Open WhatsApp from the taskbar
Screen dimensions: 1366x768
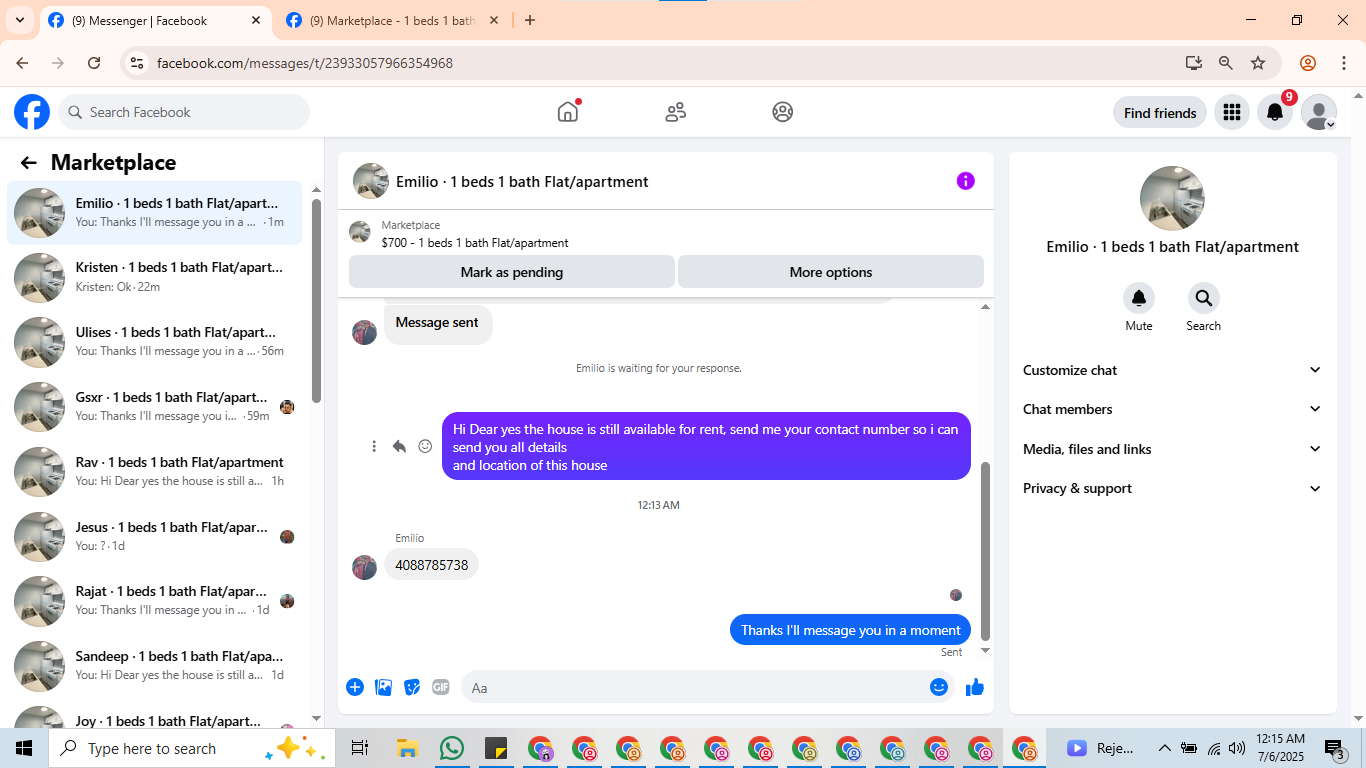451,748
